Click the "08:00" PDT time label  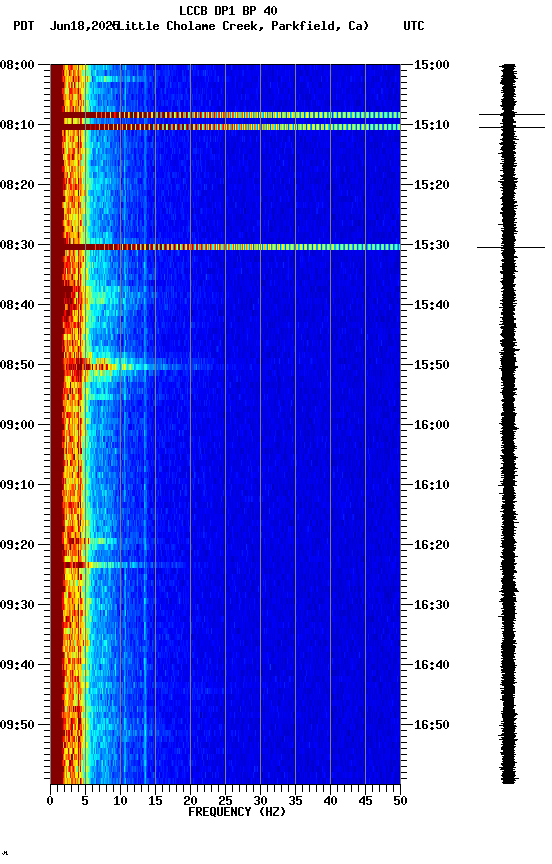pos(17,65)
